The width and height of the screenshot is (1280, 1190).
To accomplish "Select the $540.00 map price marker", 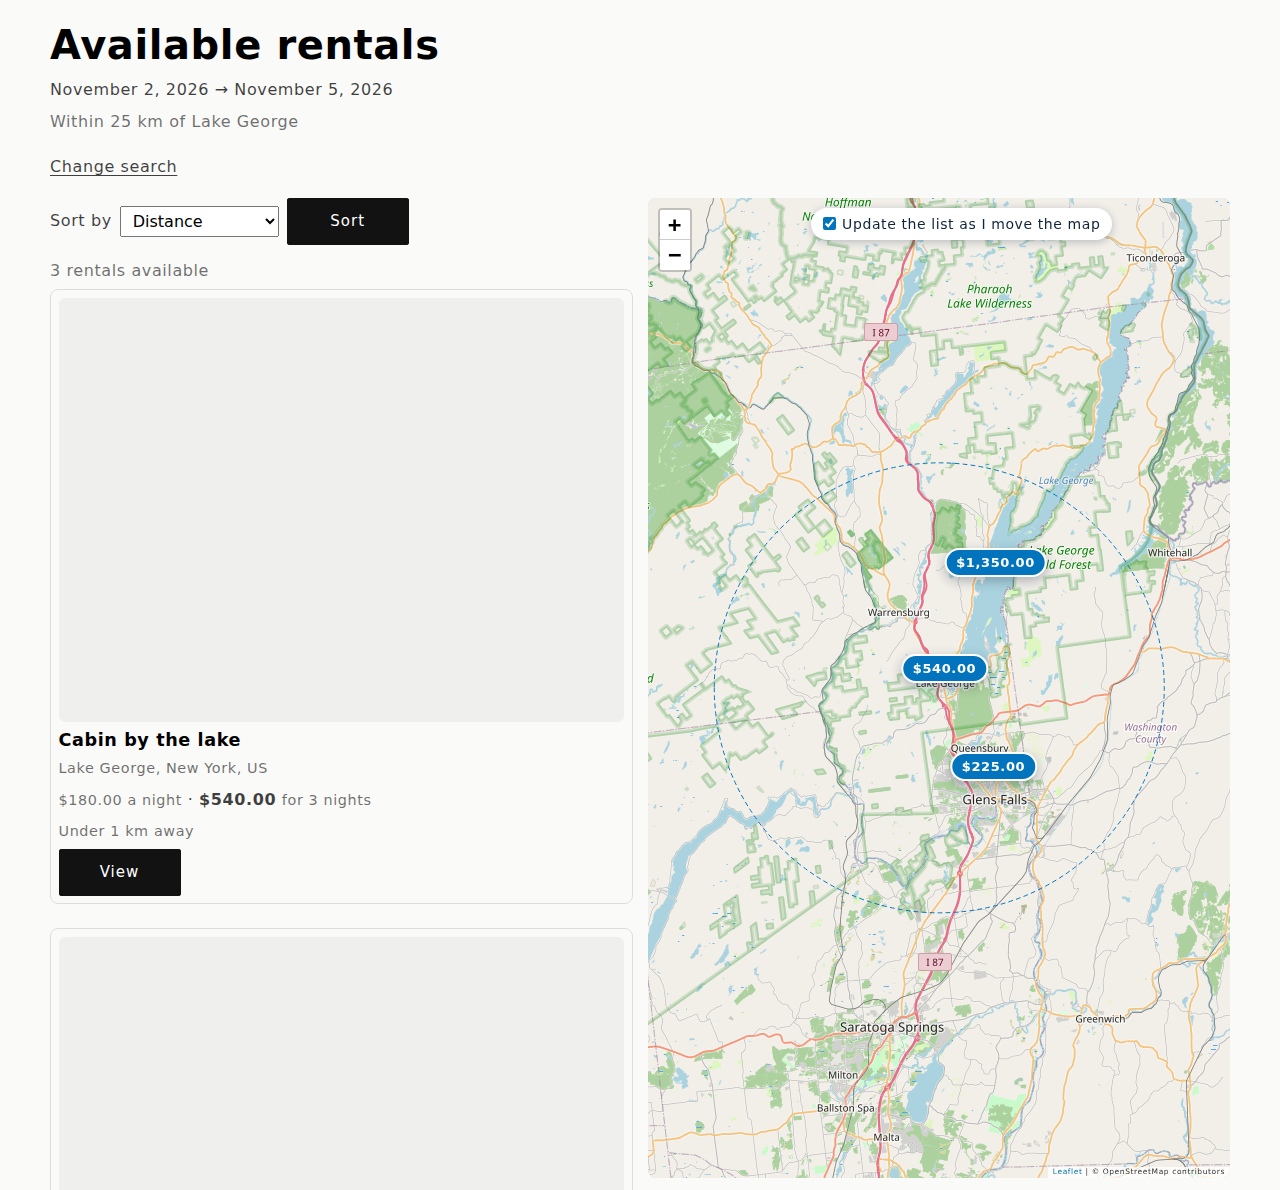I will [x=944, y=669].
